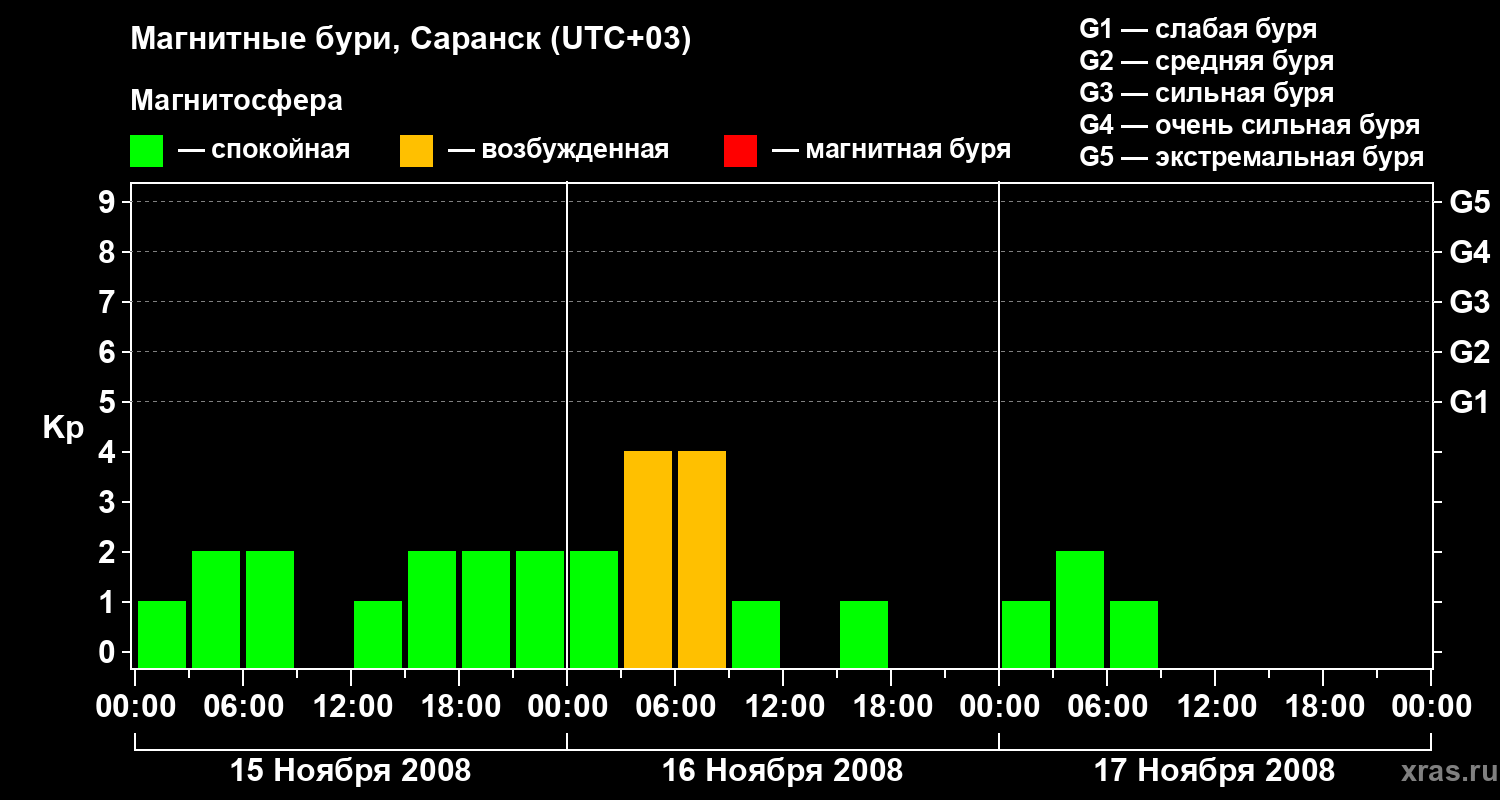This screenshot has width=1500, height=800.
Task: Select the 'G5 — экстремальная буря' description line
Action: [x=1251, y=157]
